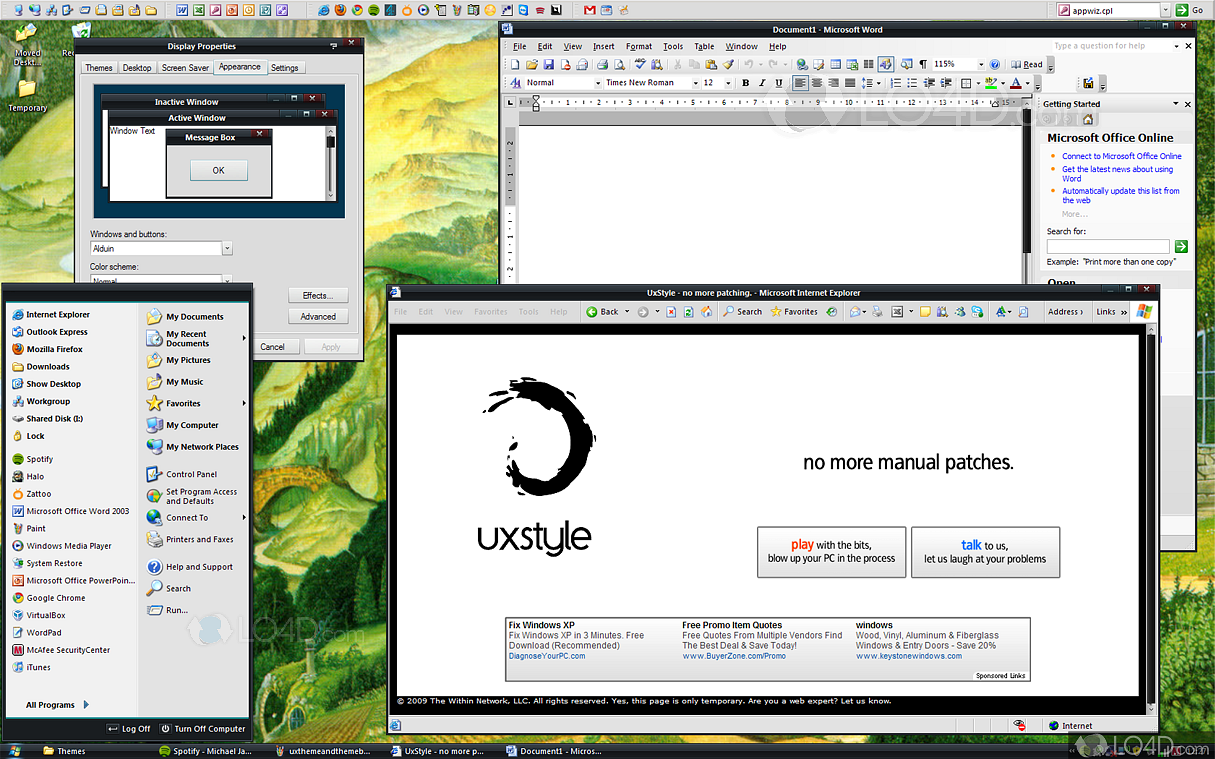Click the New Blank Document icon in Word
This screenshot has height=759, width=1215.
515,65
